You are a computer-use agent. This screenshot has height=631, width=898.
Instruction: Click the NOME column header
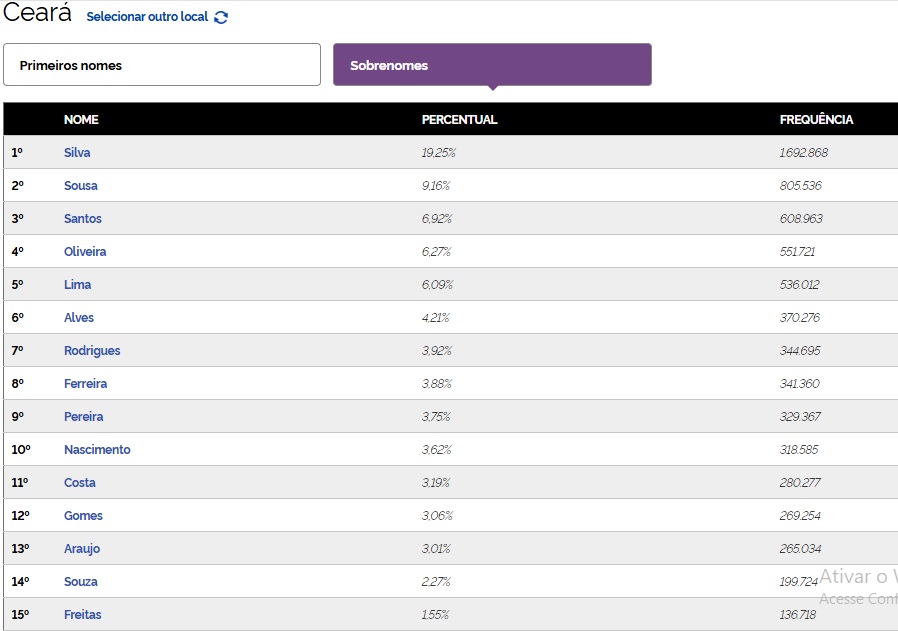tap(81, 120)
